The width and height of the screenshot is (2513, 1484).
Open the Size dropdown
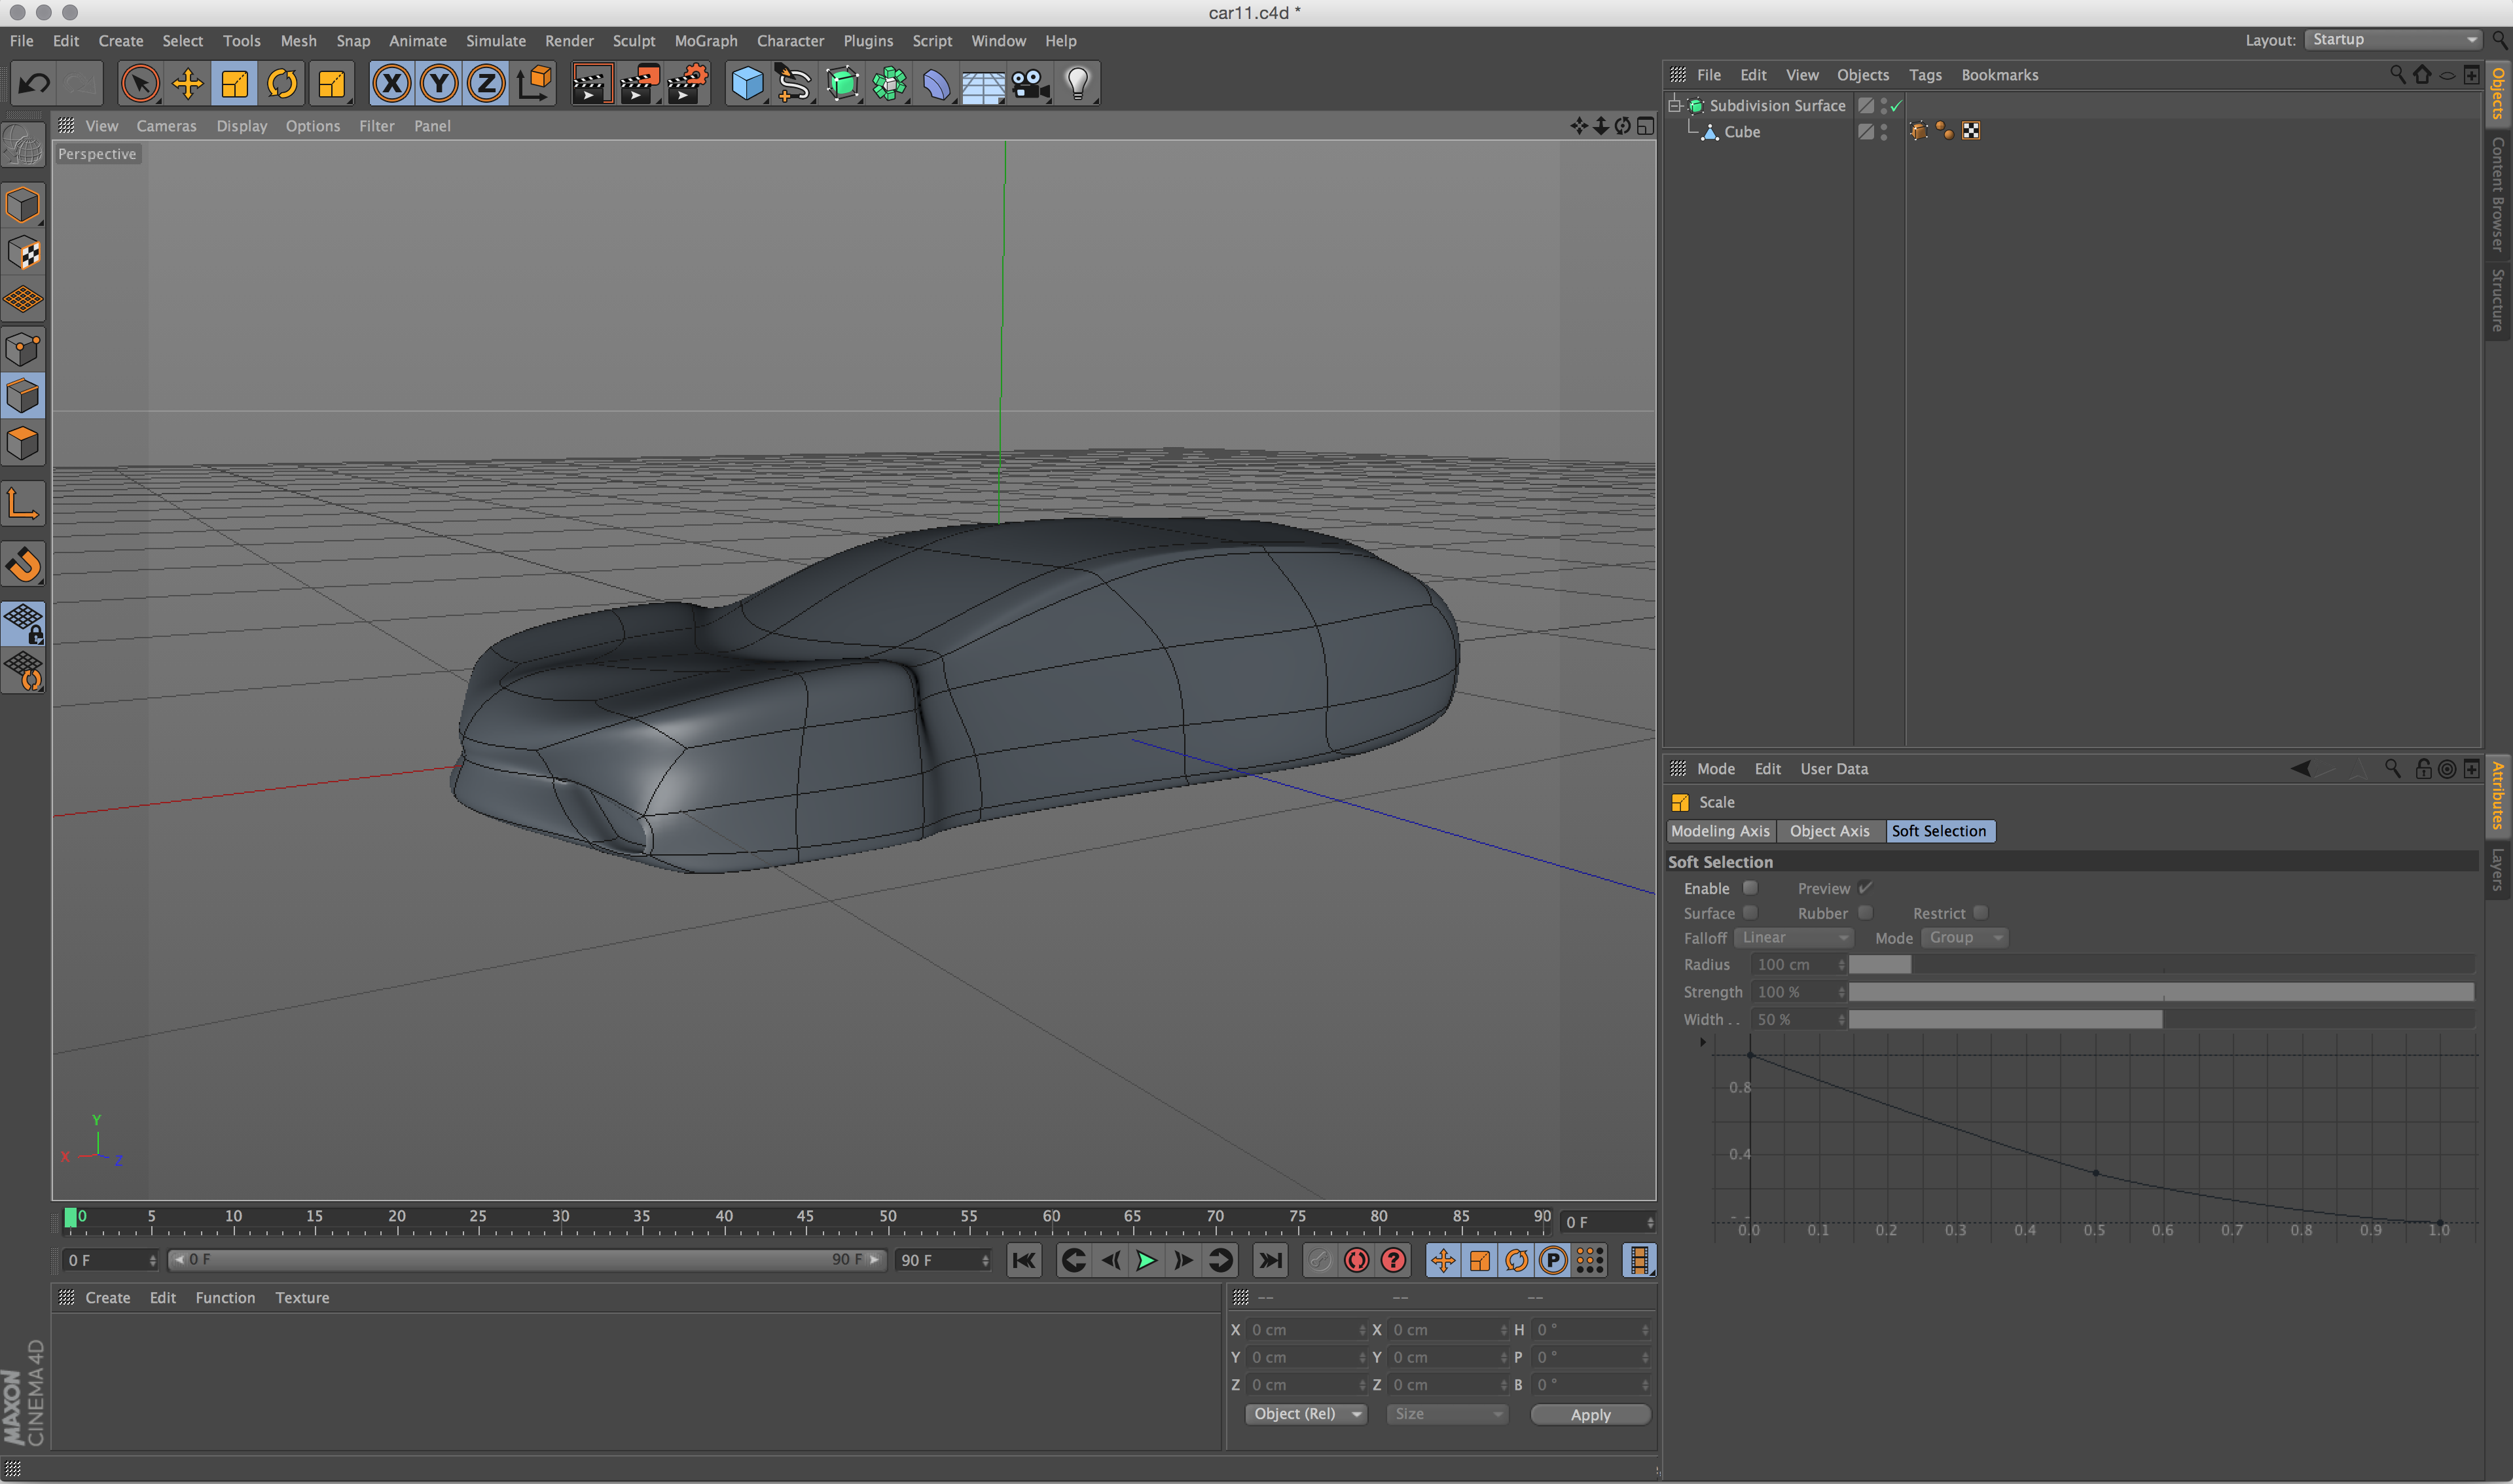click(1447, 1414)
